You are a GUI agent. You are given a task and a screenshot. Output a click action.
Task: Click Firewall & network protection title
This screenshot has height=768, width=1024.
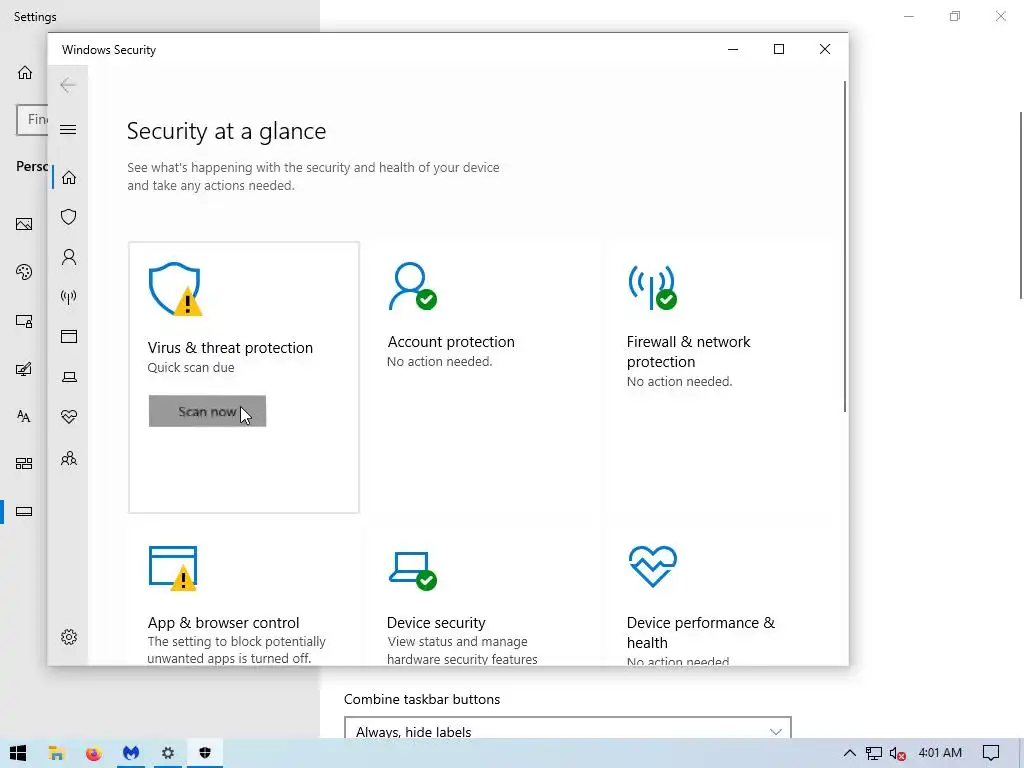[688, 351]
